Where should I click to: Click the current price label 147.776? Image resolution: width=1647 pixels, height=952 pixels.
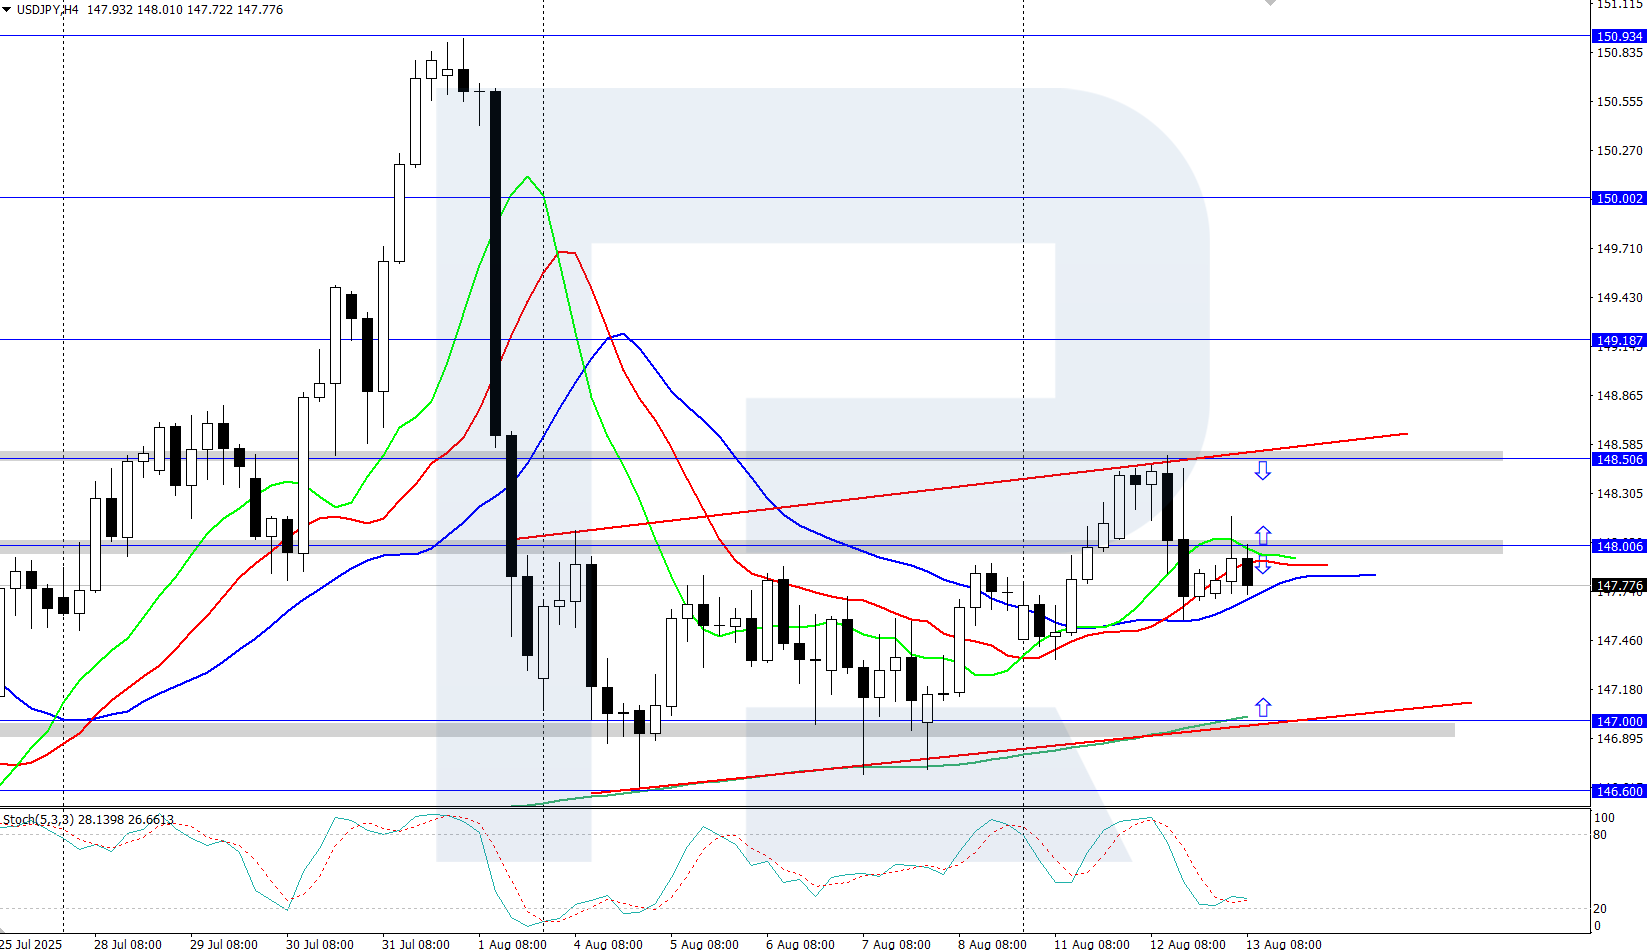click(1618, 585)
